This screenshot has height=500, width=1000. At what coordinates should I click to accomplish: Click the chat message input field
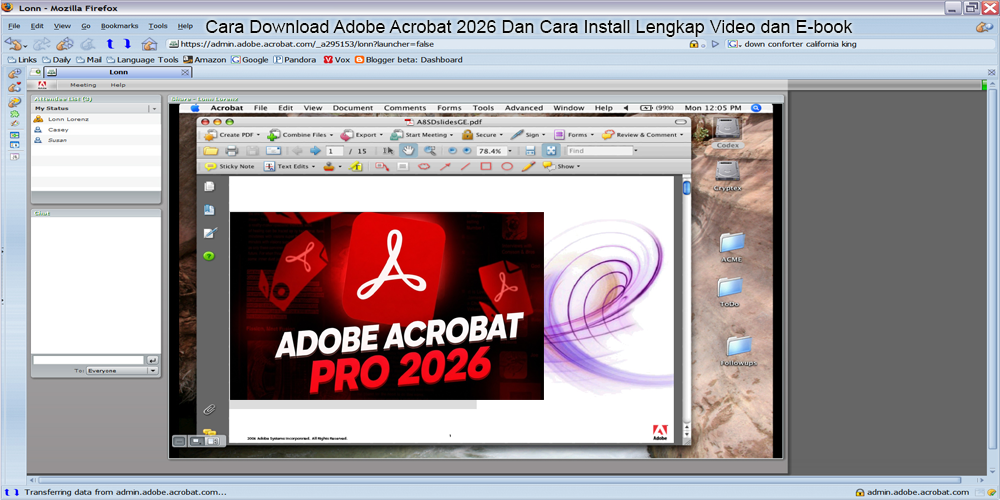coord(89,360)
